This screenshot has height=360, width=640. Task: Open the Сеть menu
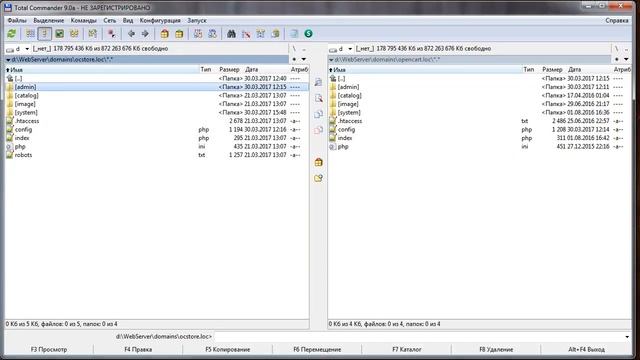(x=109, y=20)
